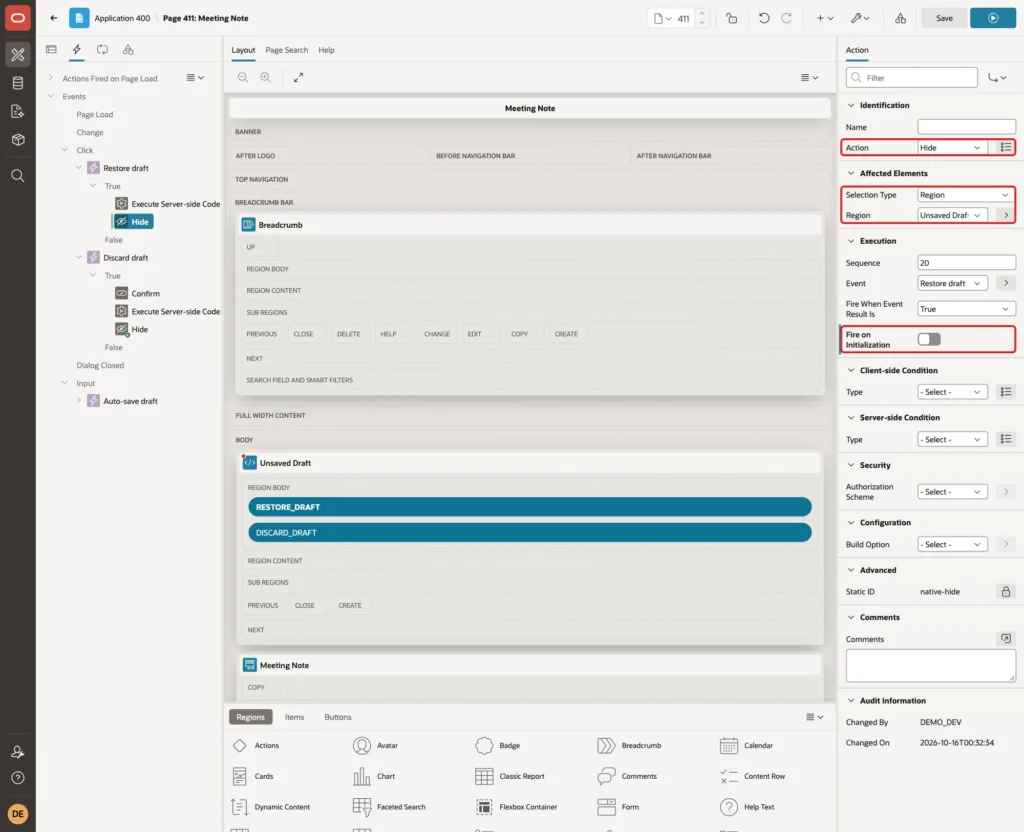
Task: Collapse the Identification section
Action: tap(850, 105)
